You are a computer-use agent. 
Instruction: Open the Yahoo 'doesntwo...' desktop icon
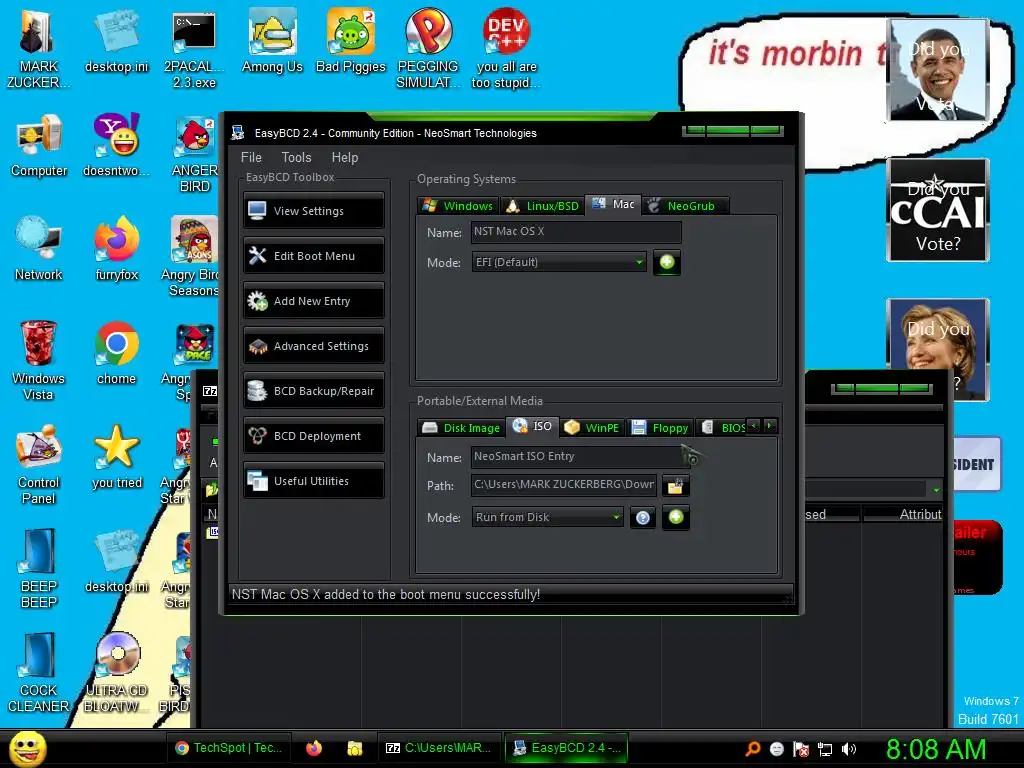tap(116, 146)
